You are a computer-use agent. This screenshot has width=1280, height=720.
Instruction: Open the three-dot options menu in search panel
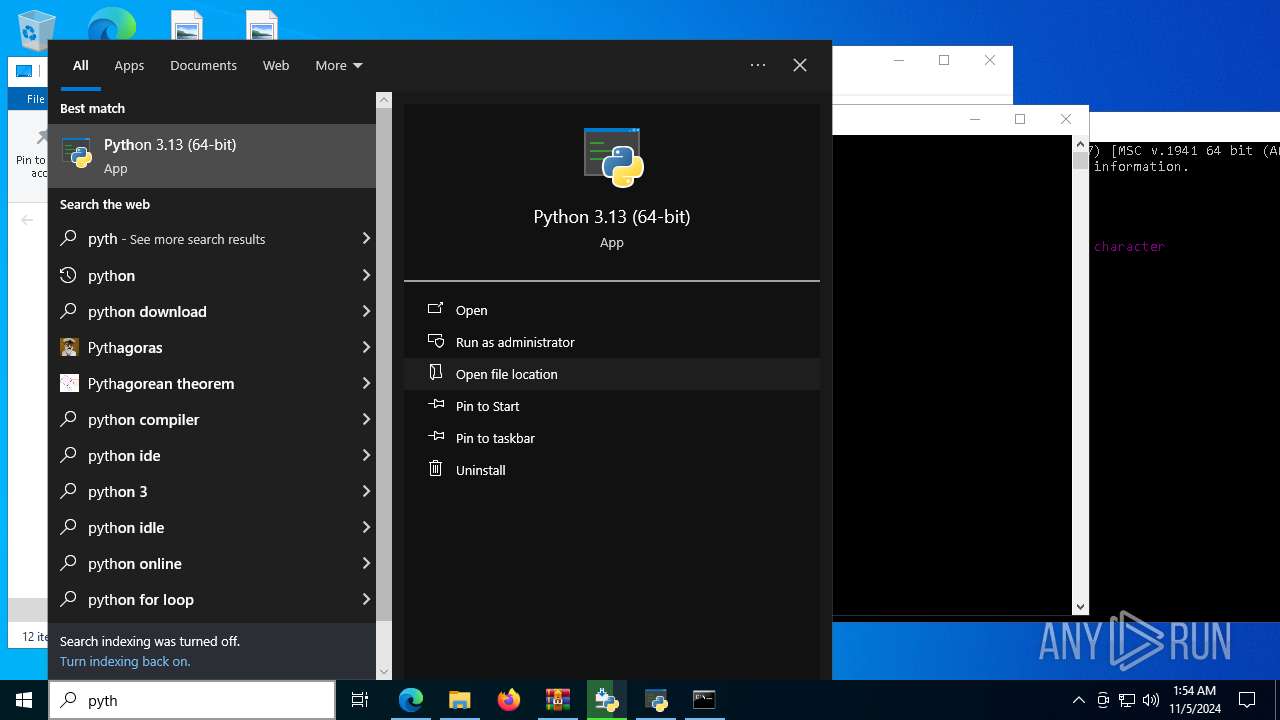pyautogui.click(x=758, y=65)
